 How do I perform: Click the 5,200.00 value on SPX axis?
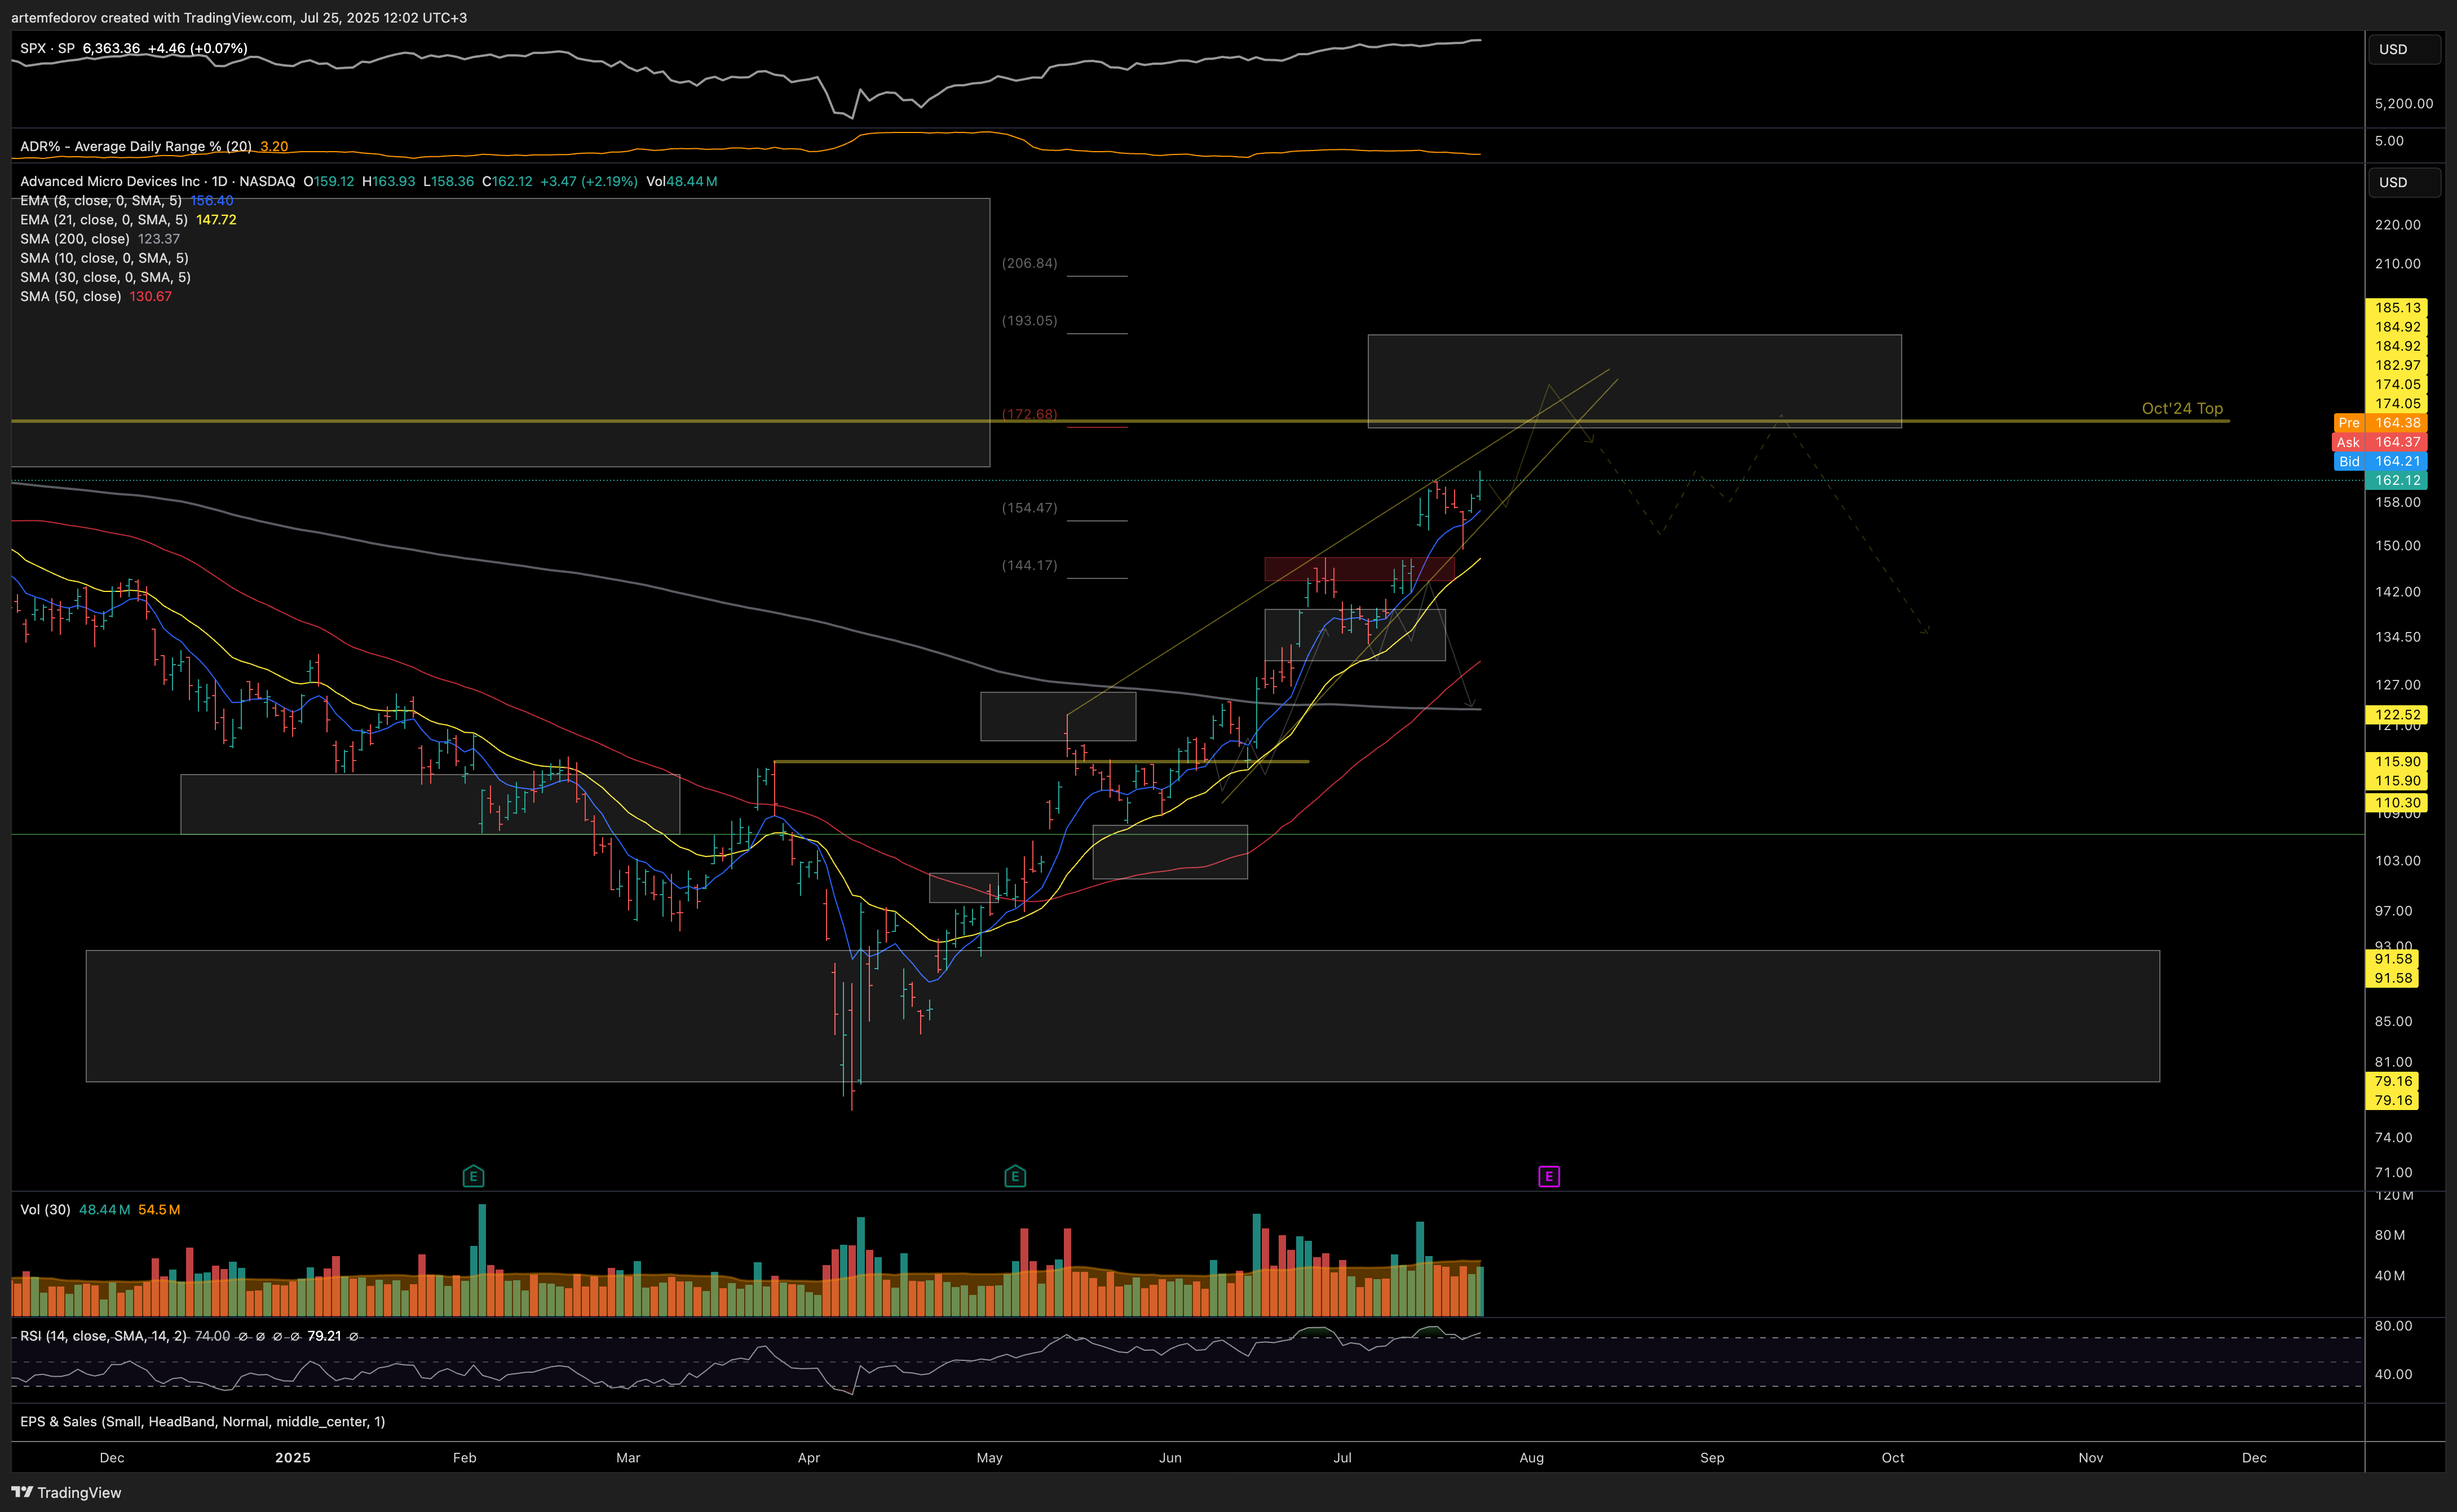pos(2404,103)
